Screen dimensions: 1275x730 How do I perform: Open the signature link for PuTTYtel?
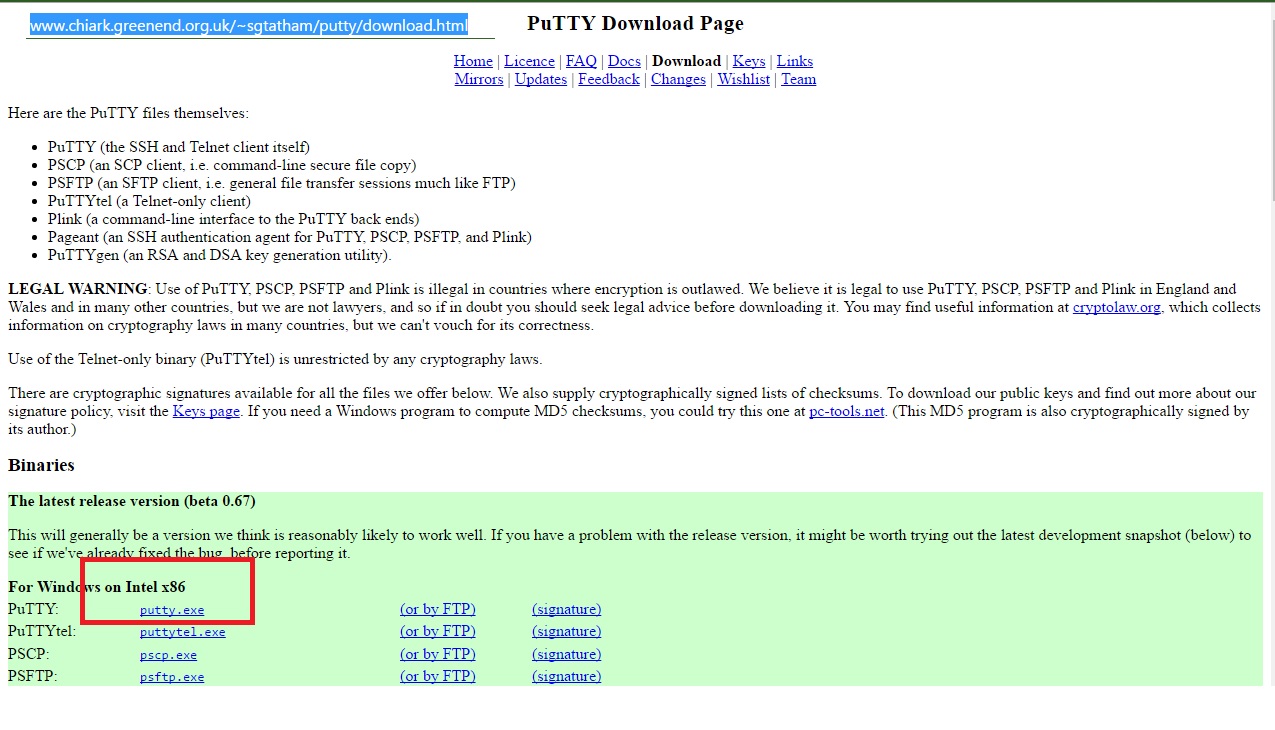point(567,631)
